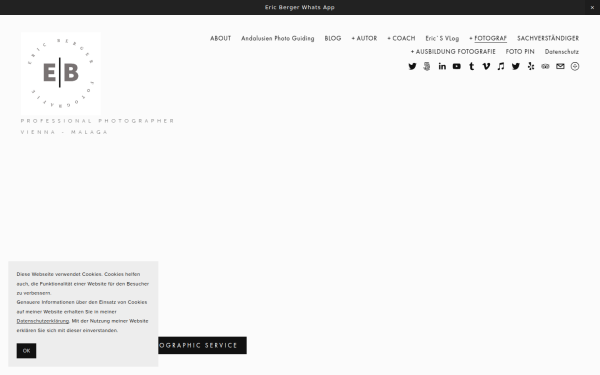The image size is (600, 375).
Task: Open the Yelp icon
Action: (531, 66)
